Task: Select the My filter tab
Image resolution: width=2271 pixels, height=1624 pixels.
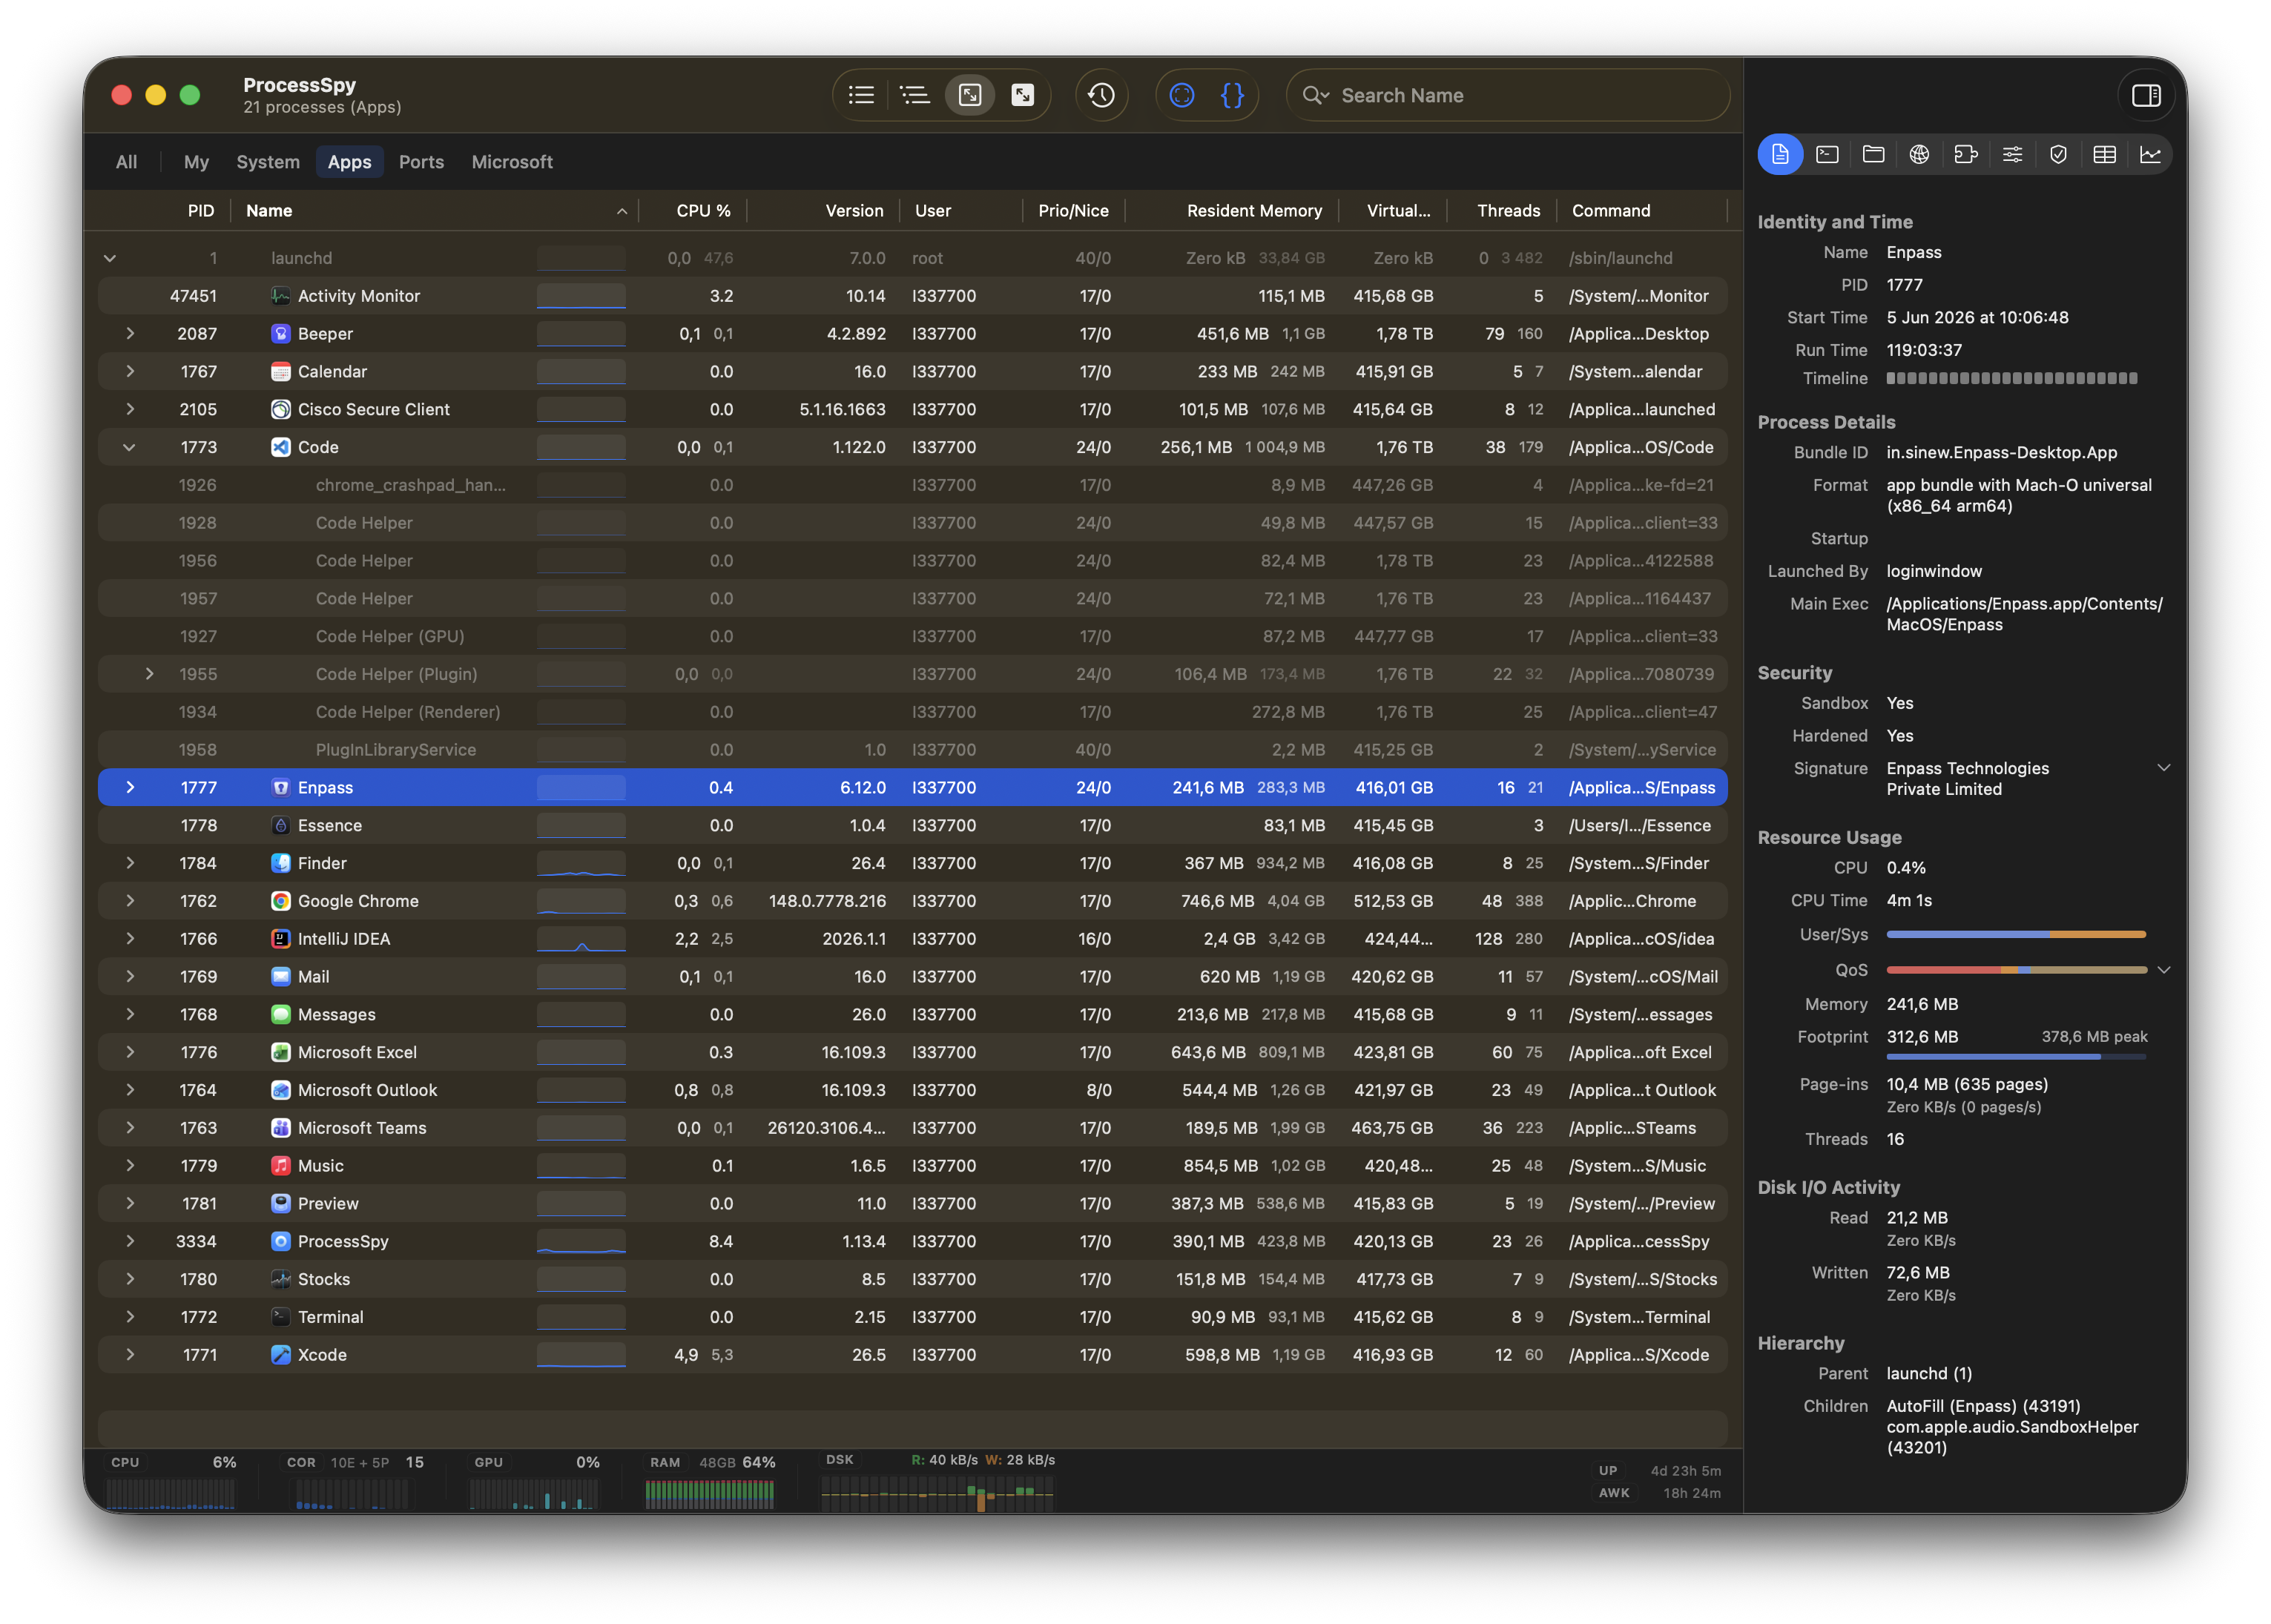Action: [196, 162]
